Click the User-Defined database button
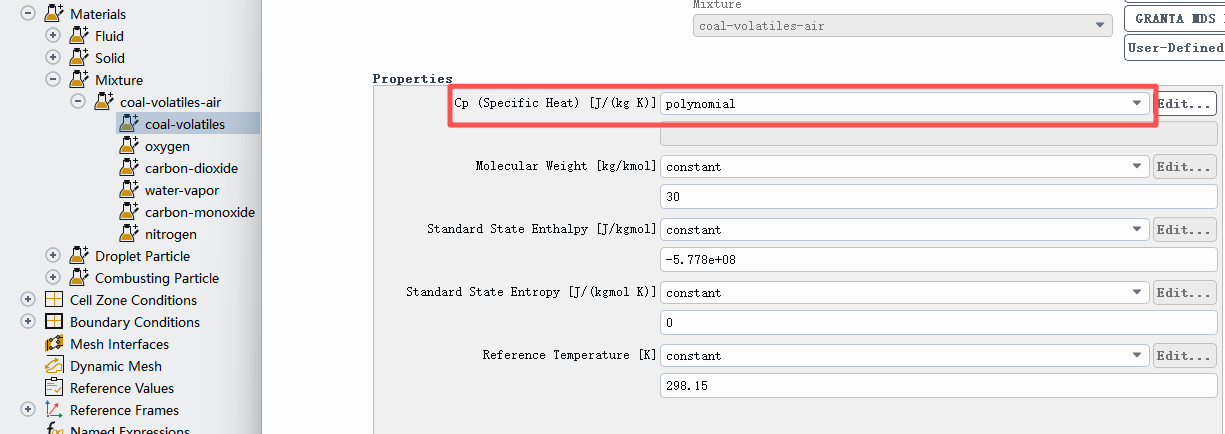The image size is (1225, 434). click(1174, 47)
